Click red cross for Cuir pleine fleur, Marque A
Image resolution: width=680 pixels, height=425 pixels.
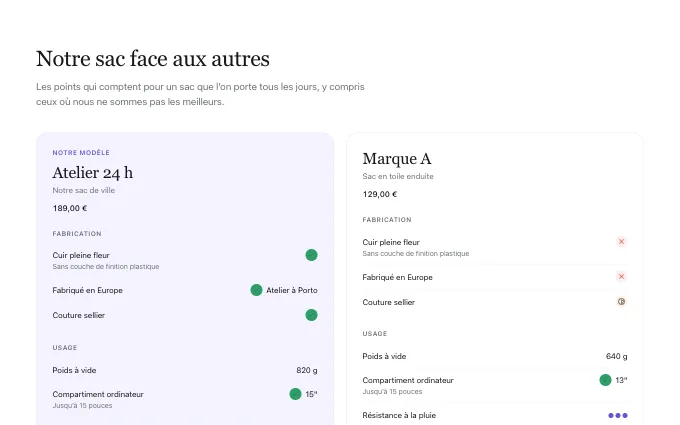(621, 242)
